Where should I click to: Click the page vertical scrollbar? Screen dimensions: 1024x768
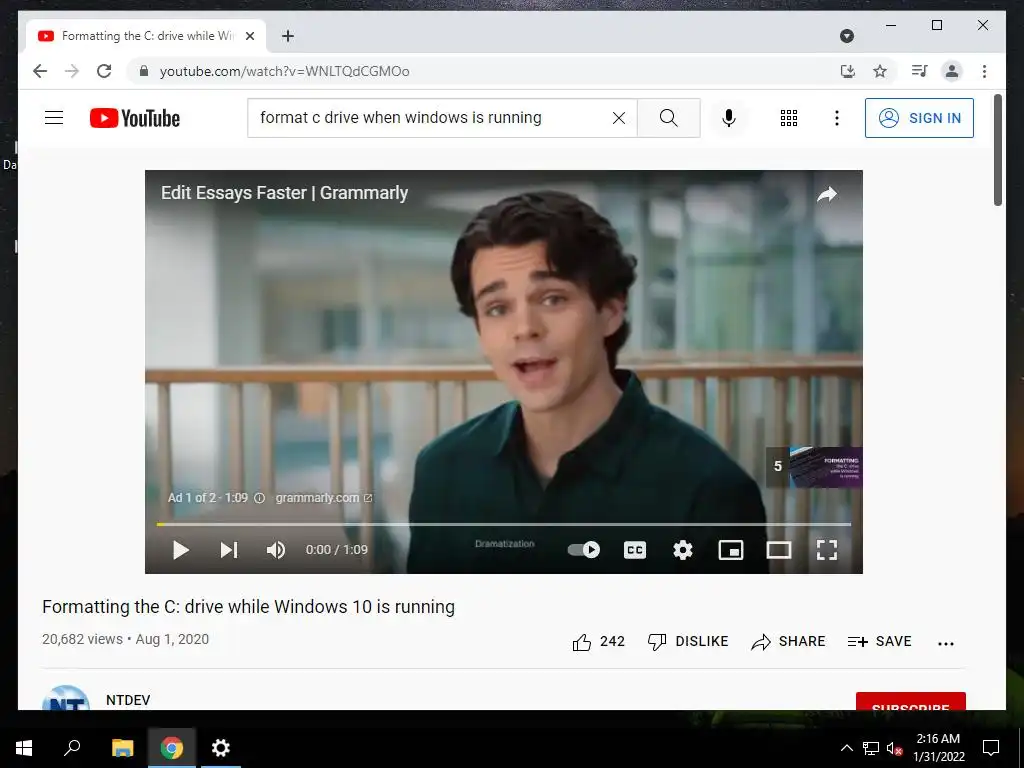pyautogui.click(x=998, y=150)
